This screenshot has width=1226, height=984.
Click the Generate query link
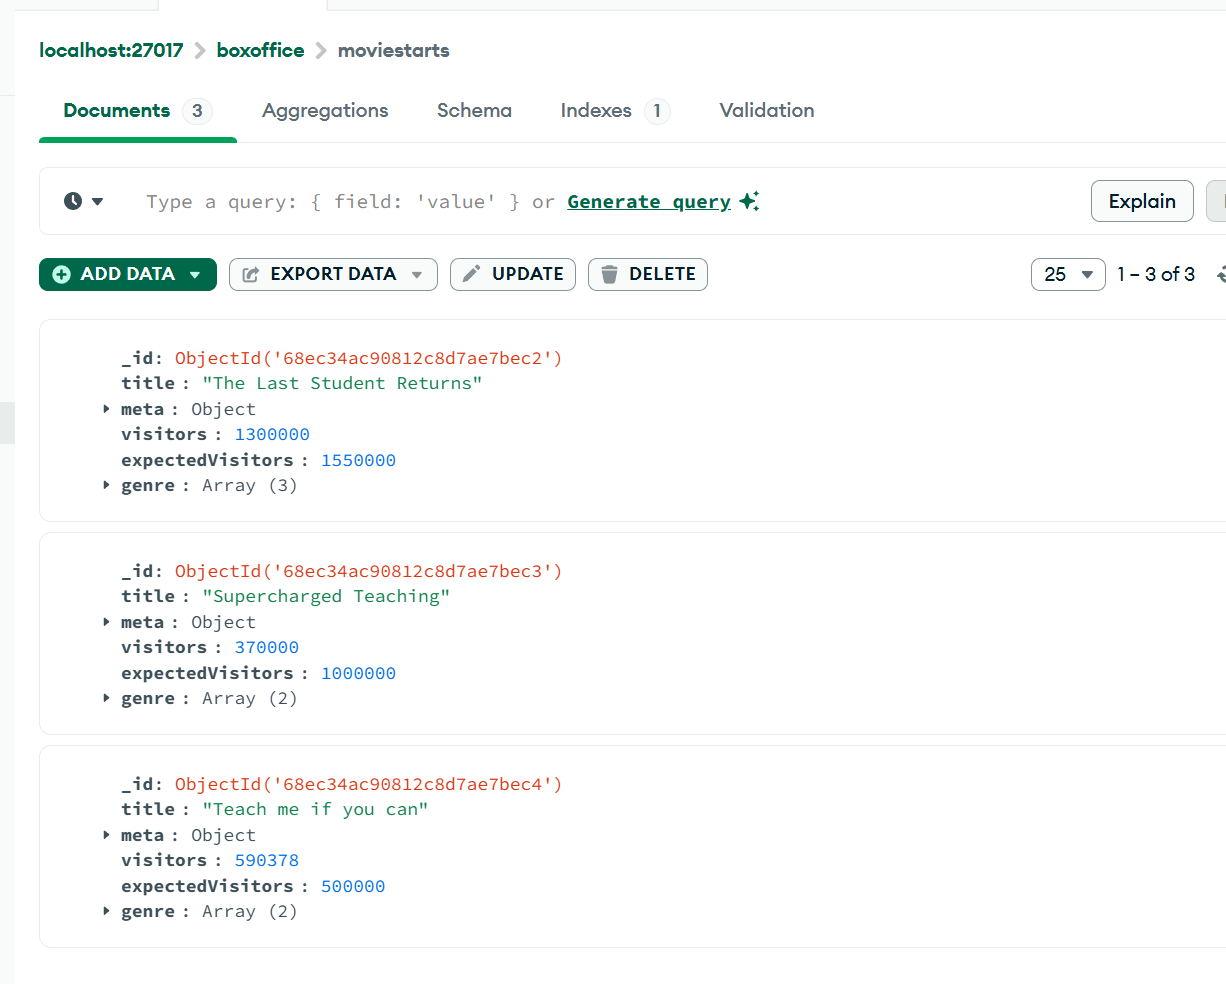(648, 201)
